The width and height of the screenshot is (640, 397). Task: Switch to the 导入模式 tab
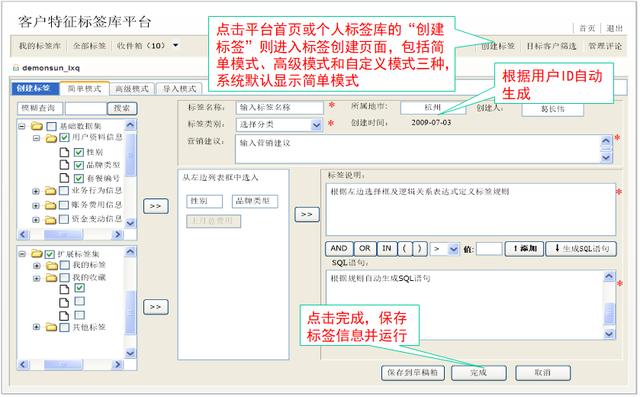click(180, 89)
